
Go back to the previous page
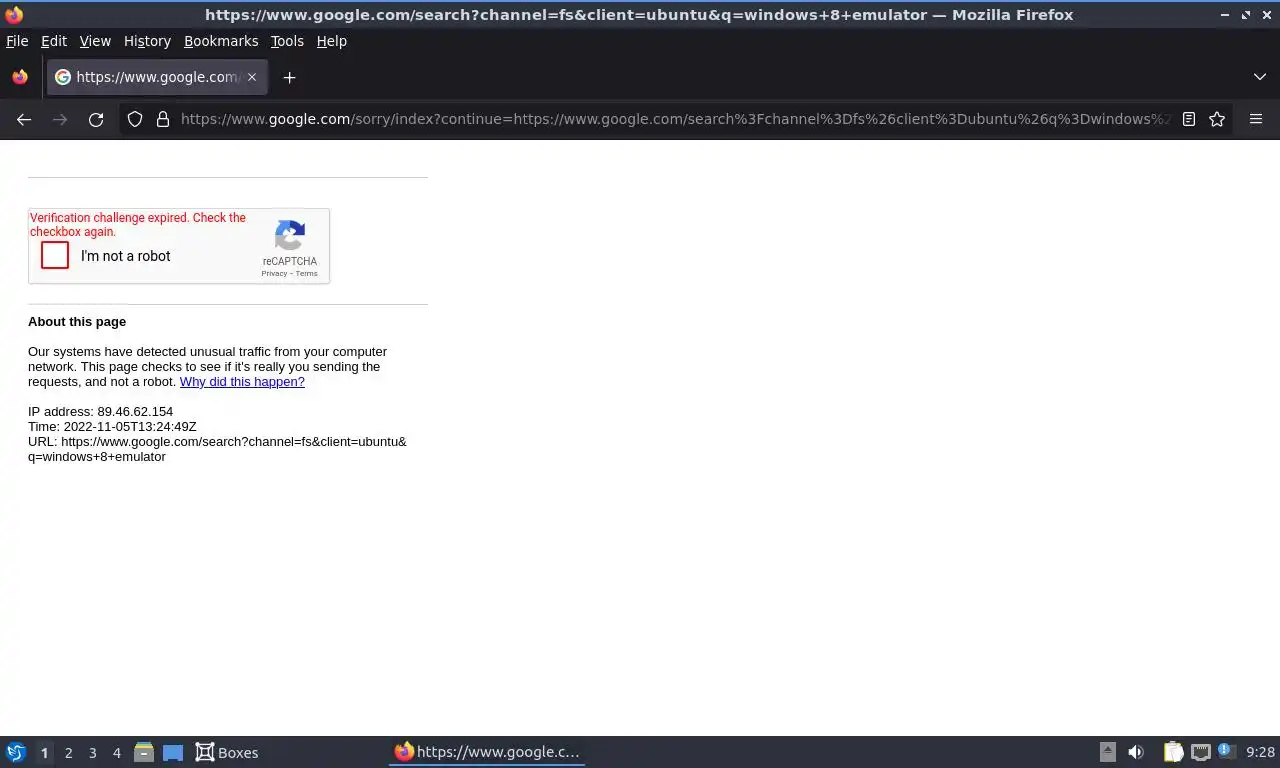point(24,119)
